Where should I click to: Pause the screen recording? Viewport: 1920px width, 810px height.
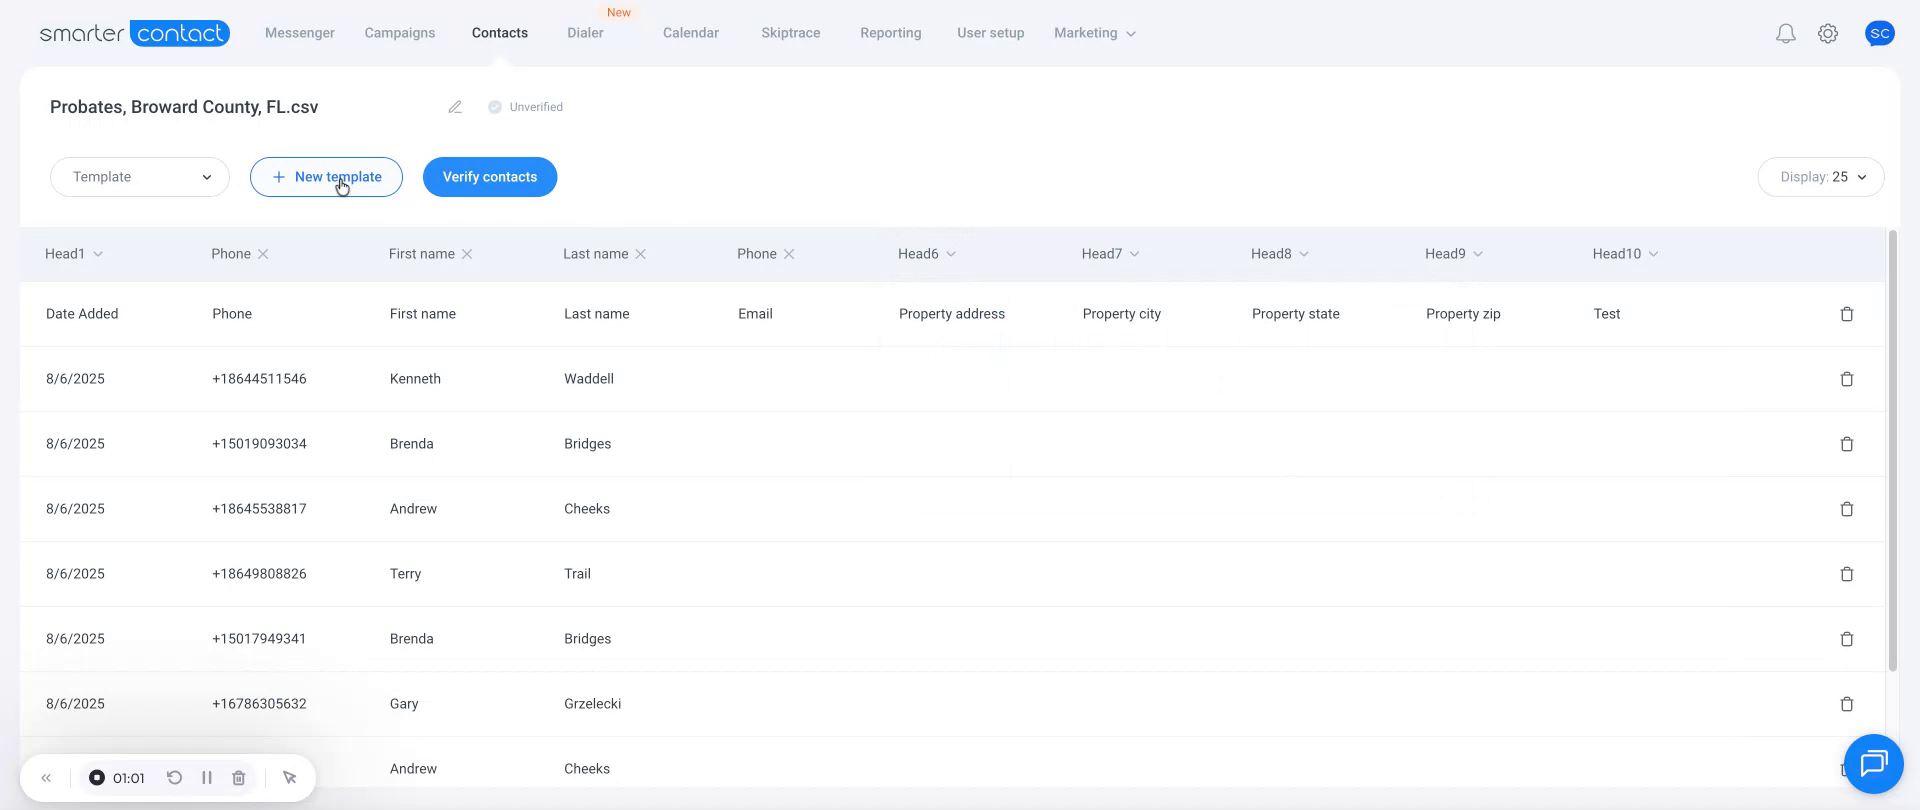207,778
